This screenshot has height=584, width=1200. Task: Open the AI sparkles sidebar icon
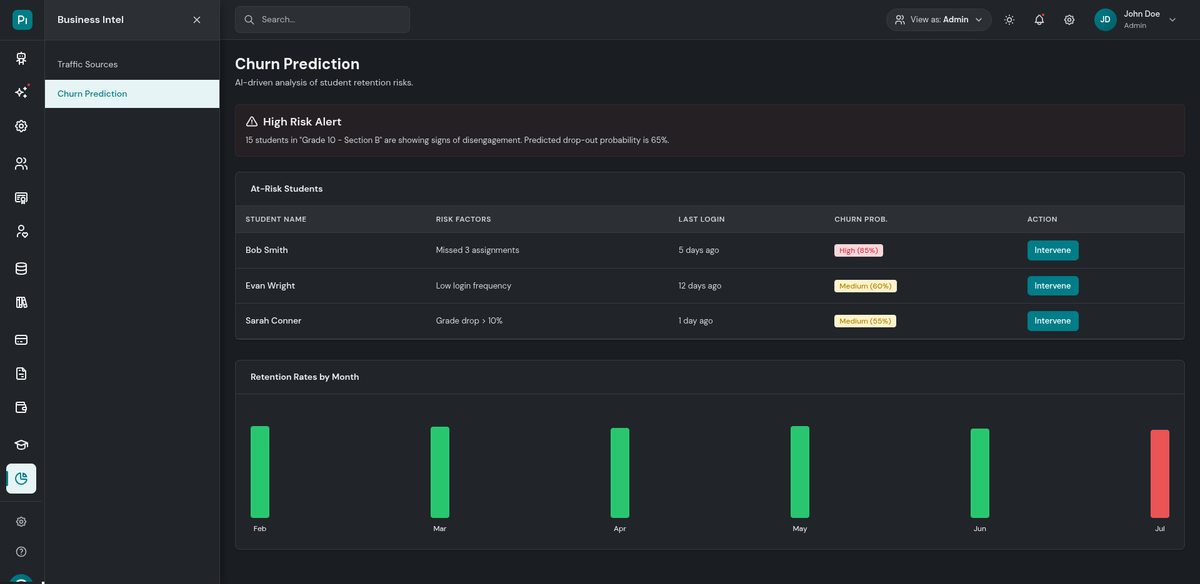click(x=21, y=92)
